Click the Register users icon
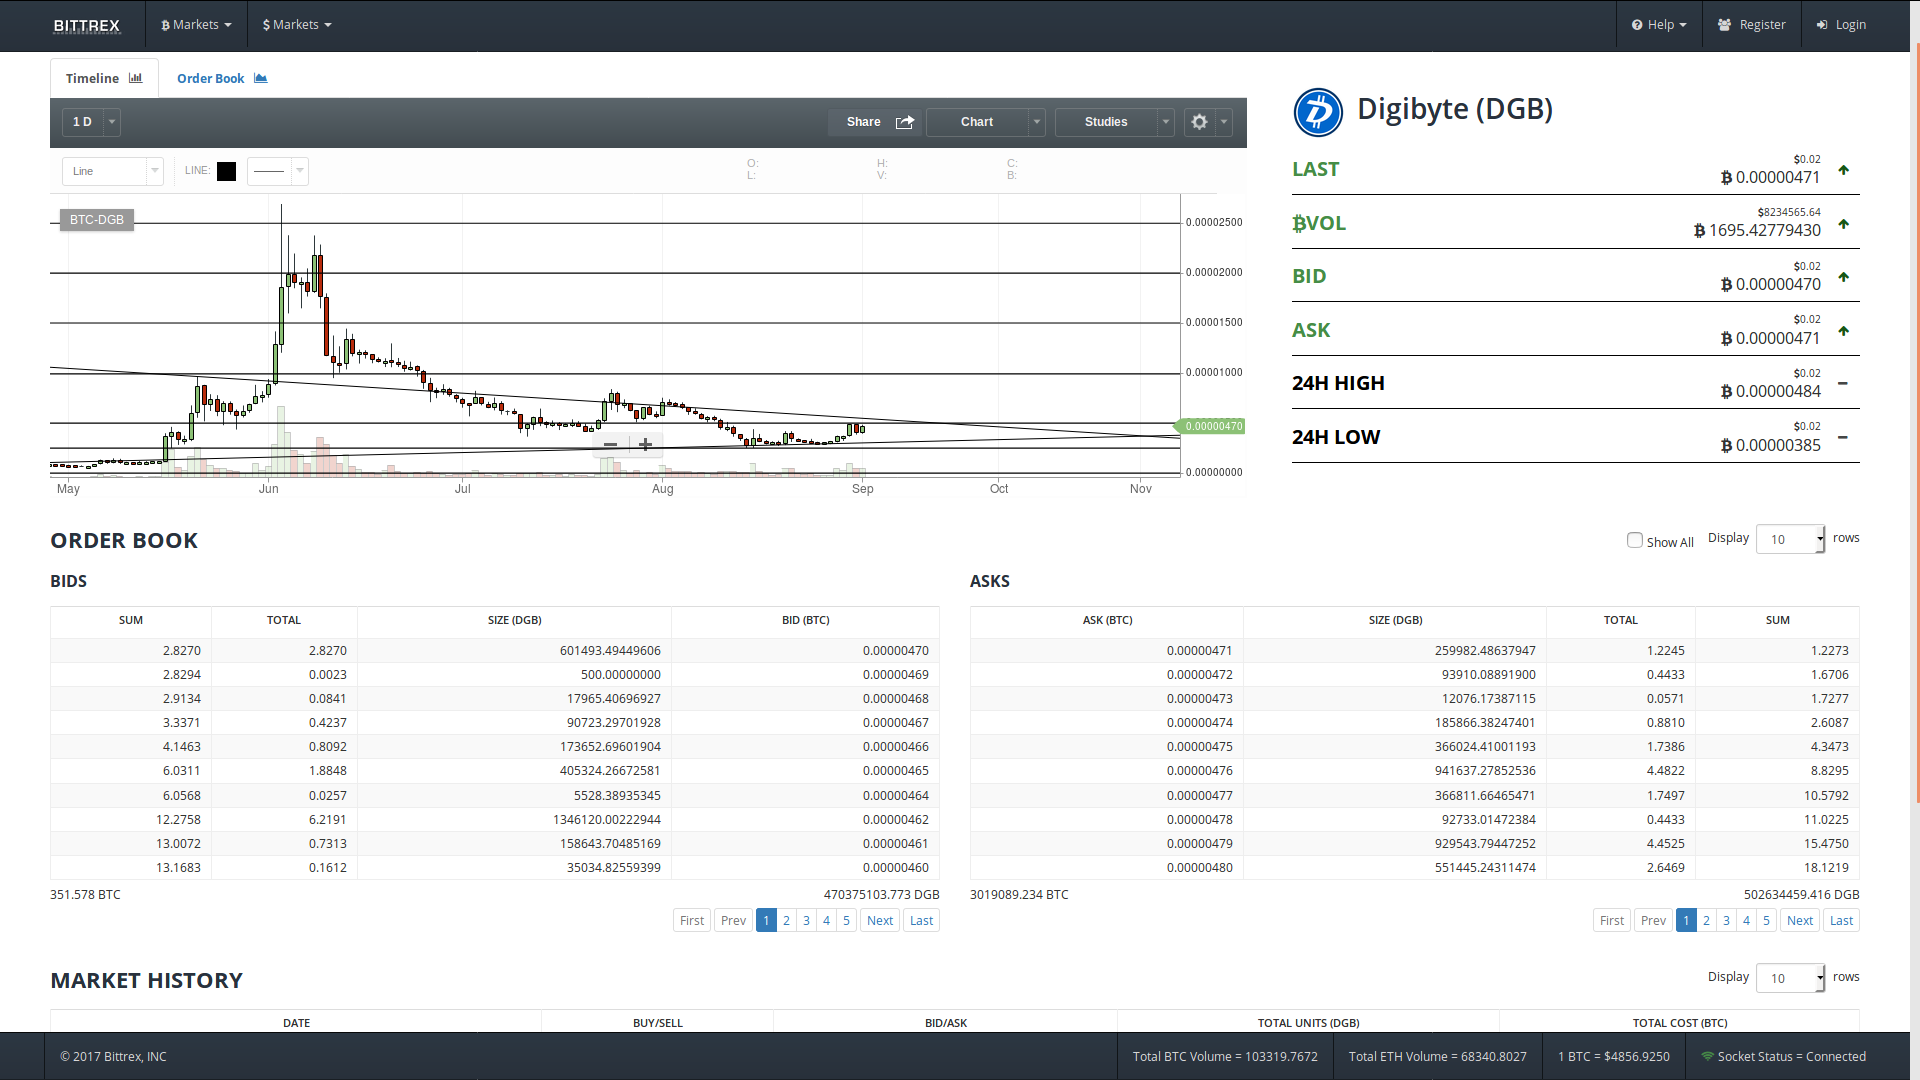Image resolution: width=1920 pixels, height=1080 pixels. [x=1725, y=25]
